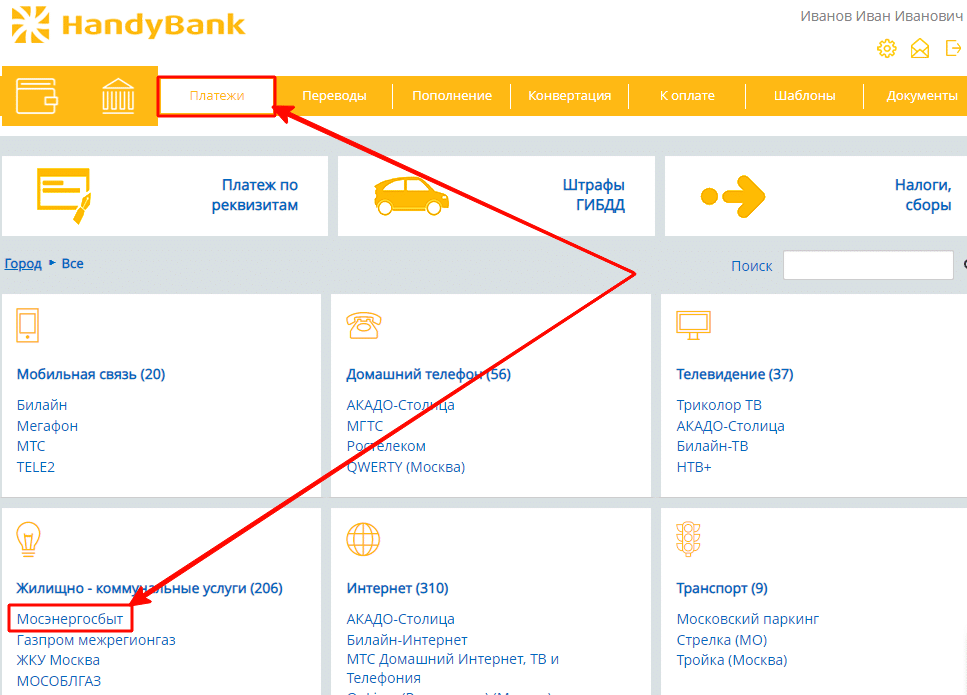
Task: Click the traffic light transport icon
Action: click(x=688, y=539)
